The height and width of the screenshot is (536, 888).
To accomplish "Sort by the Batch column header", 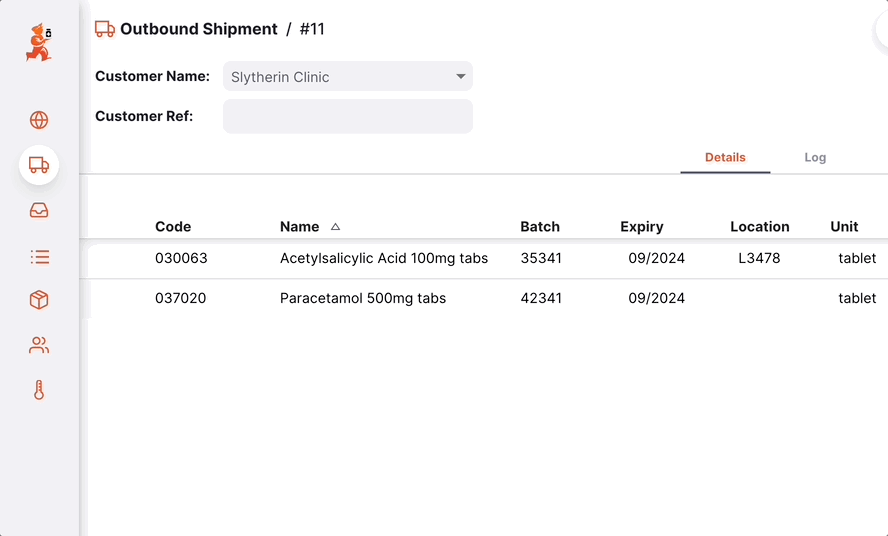I will tap(540, 227).
